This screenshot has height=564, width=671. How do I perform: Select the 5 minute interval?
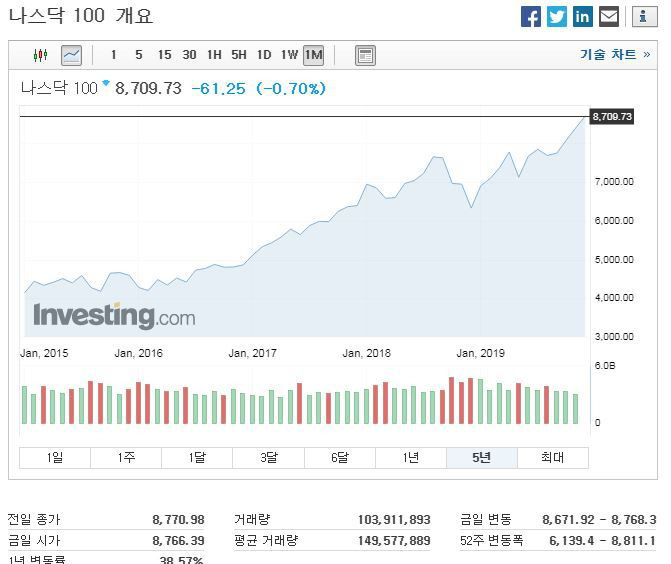click(x=139, y=55)
